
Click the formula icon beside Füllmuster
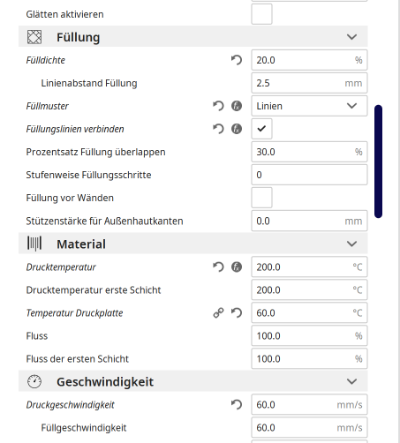click(236, 106)
